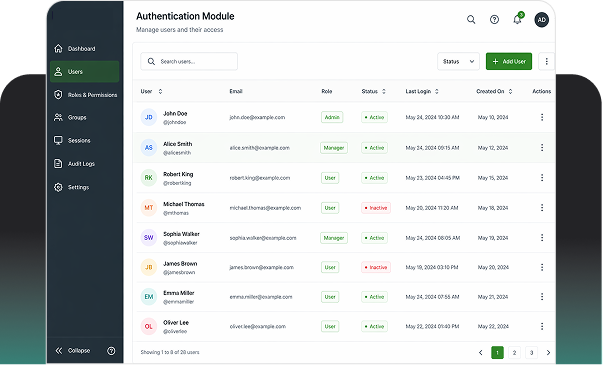This screenshot has width=603, height=365.
Task: Open the Sessions menu item
Action: pyautogui.click(x=84, y=140)
